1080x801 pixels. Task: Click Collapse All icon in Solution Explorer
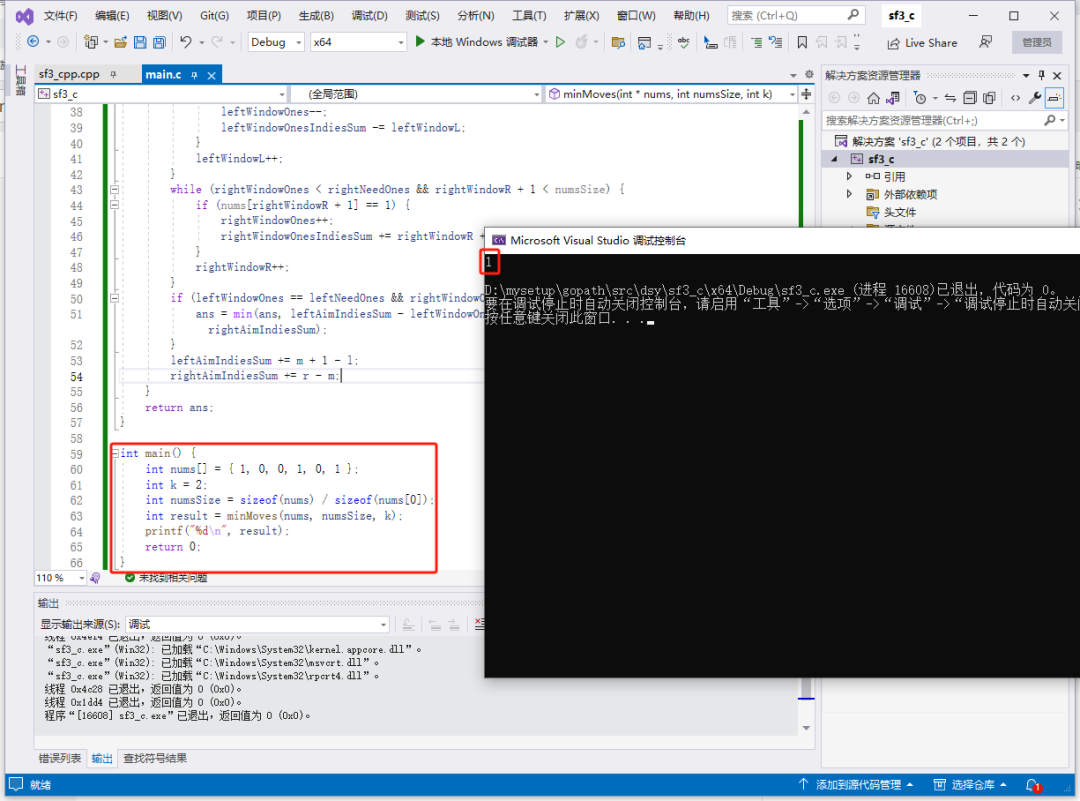[x=970, y=98]
